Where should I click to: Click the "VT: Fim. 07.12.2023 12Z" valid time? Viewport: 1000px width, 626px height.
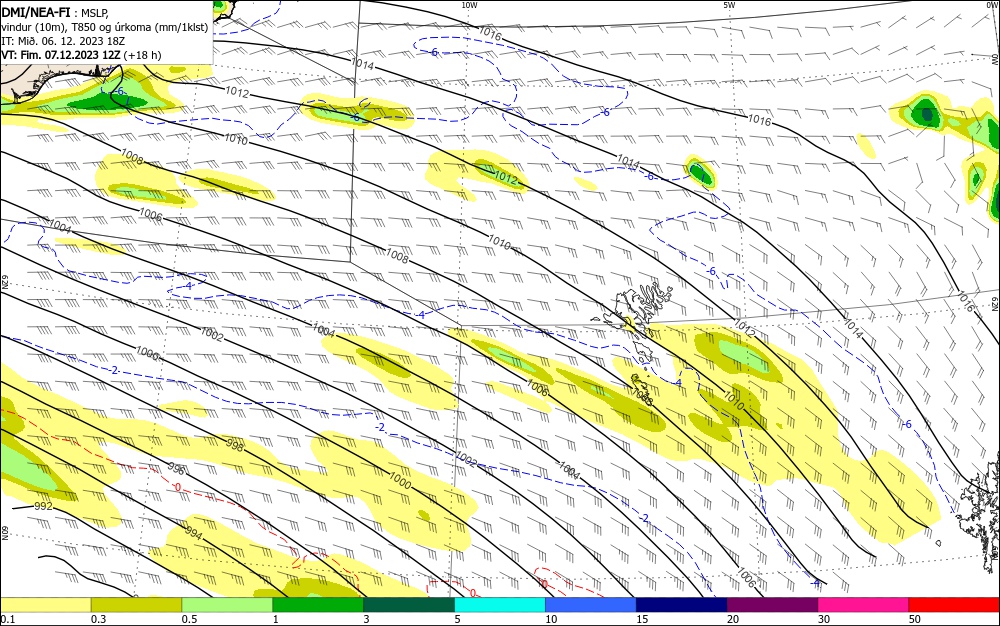61,55
